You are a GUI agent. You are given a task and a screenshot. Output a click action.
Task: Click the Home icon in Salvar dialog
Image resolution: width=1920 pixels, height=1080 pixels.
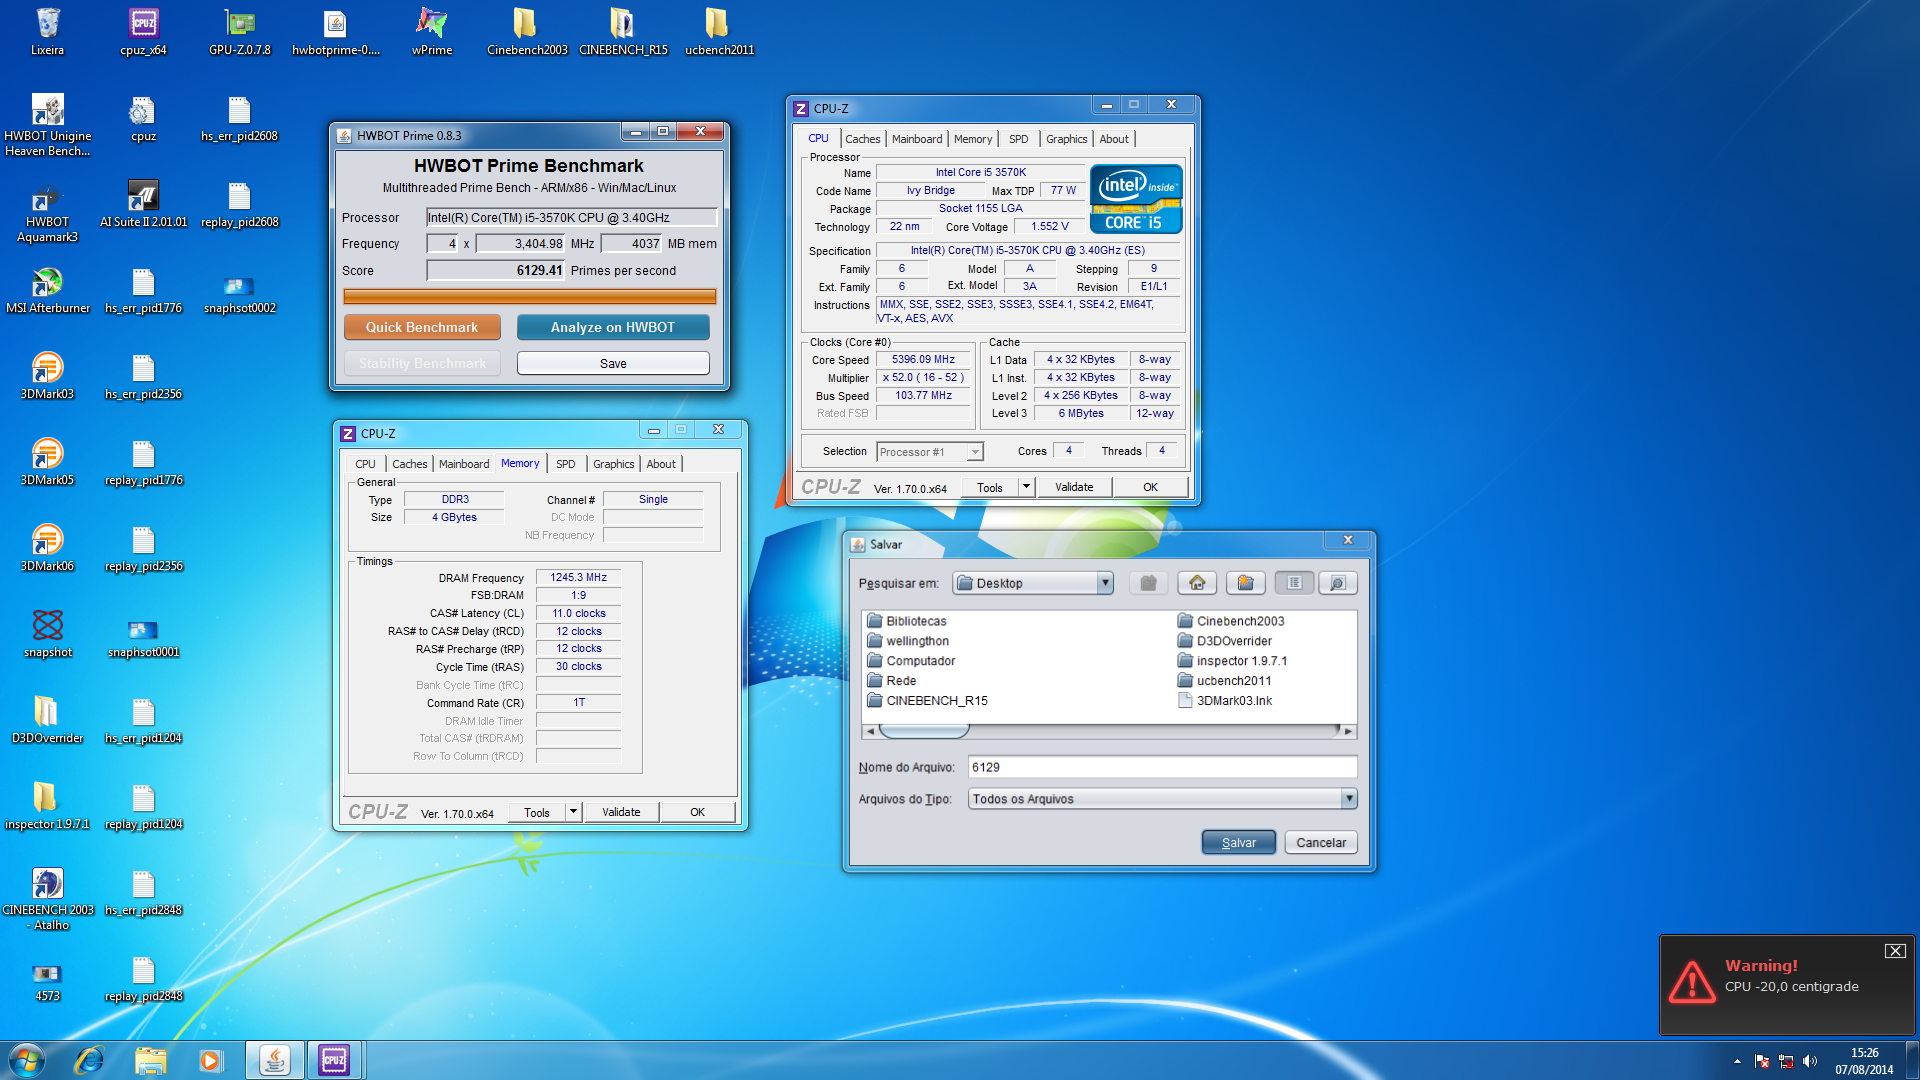(1197, 583)
